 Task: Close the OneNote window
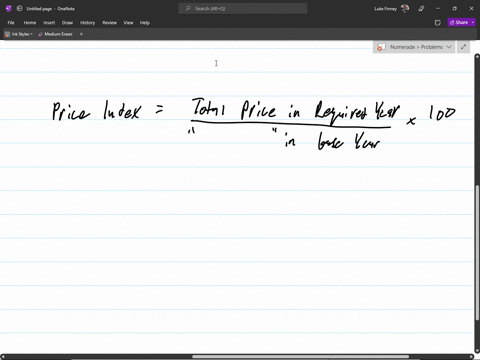pyautogui.click(x=471, y=9)
